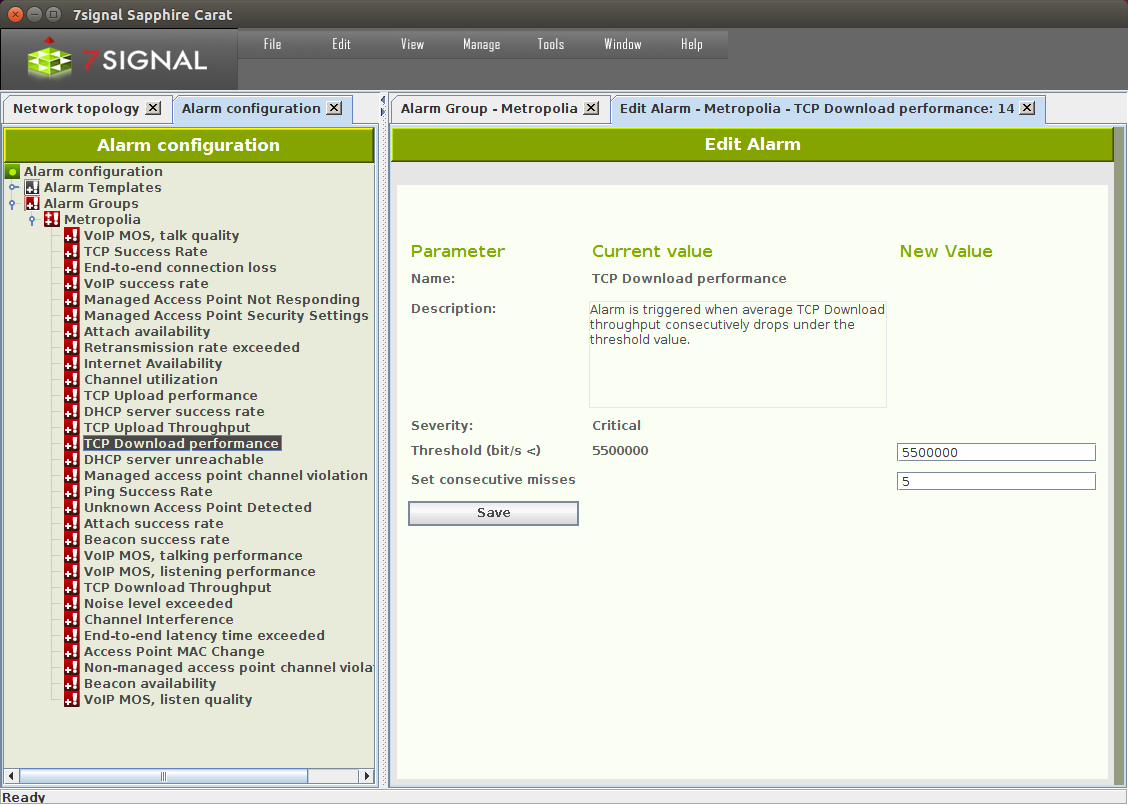
Task: Select Access Point MAC Change alarm
Action: 174,651
